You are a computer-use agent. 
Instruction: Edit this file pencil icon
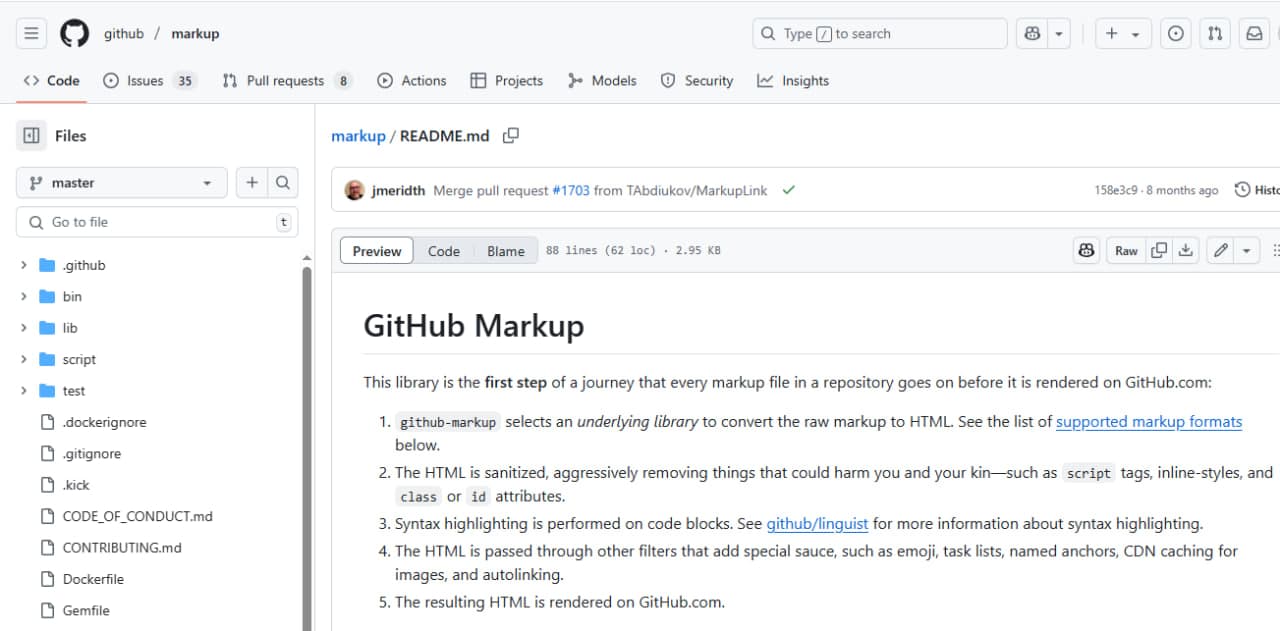pos(1220,250)
